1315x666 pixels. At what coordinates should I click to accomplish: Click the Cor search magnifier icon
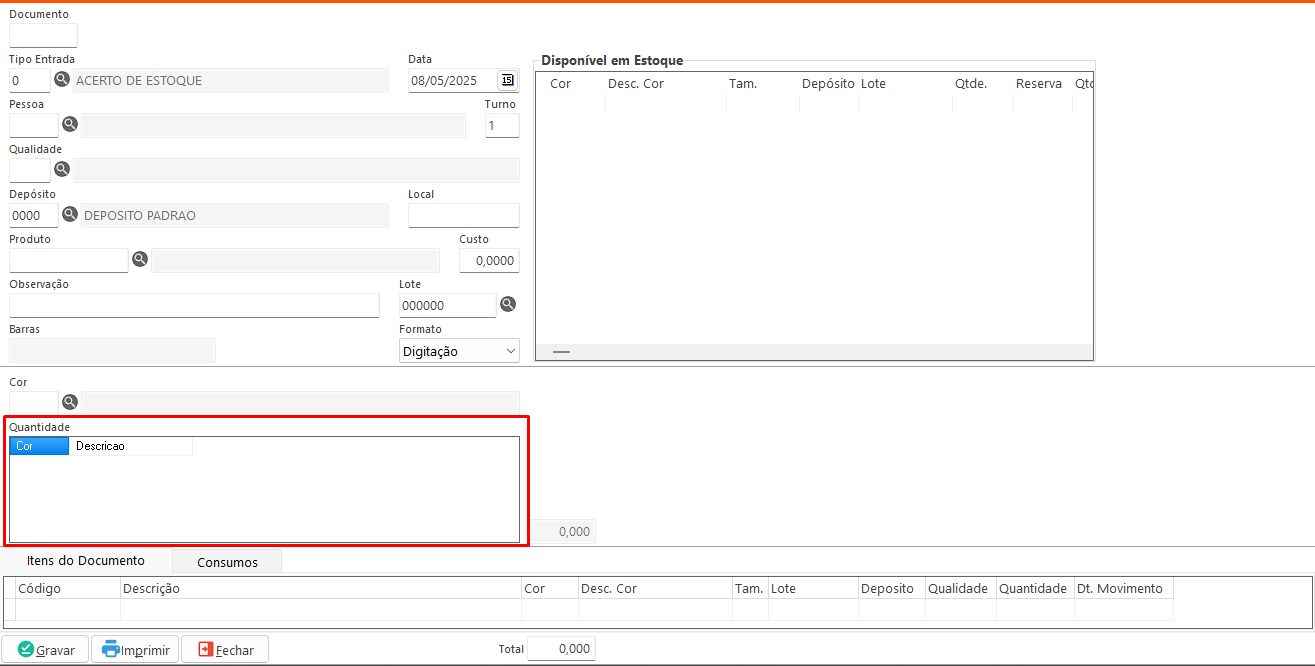click(x=70, y=402)
